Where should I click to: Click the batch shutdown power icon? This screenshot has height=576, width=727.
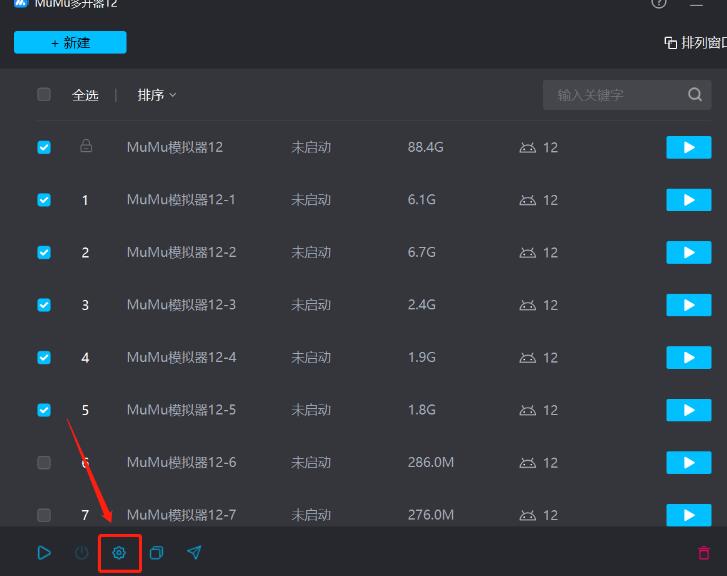tap(82, 552)
